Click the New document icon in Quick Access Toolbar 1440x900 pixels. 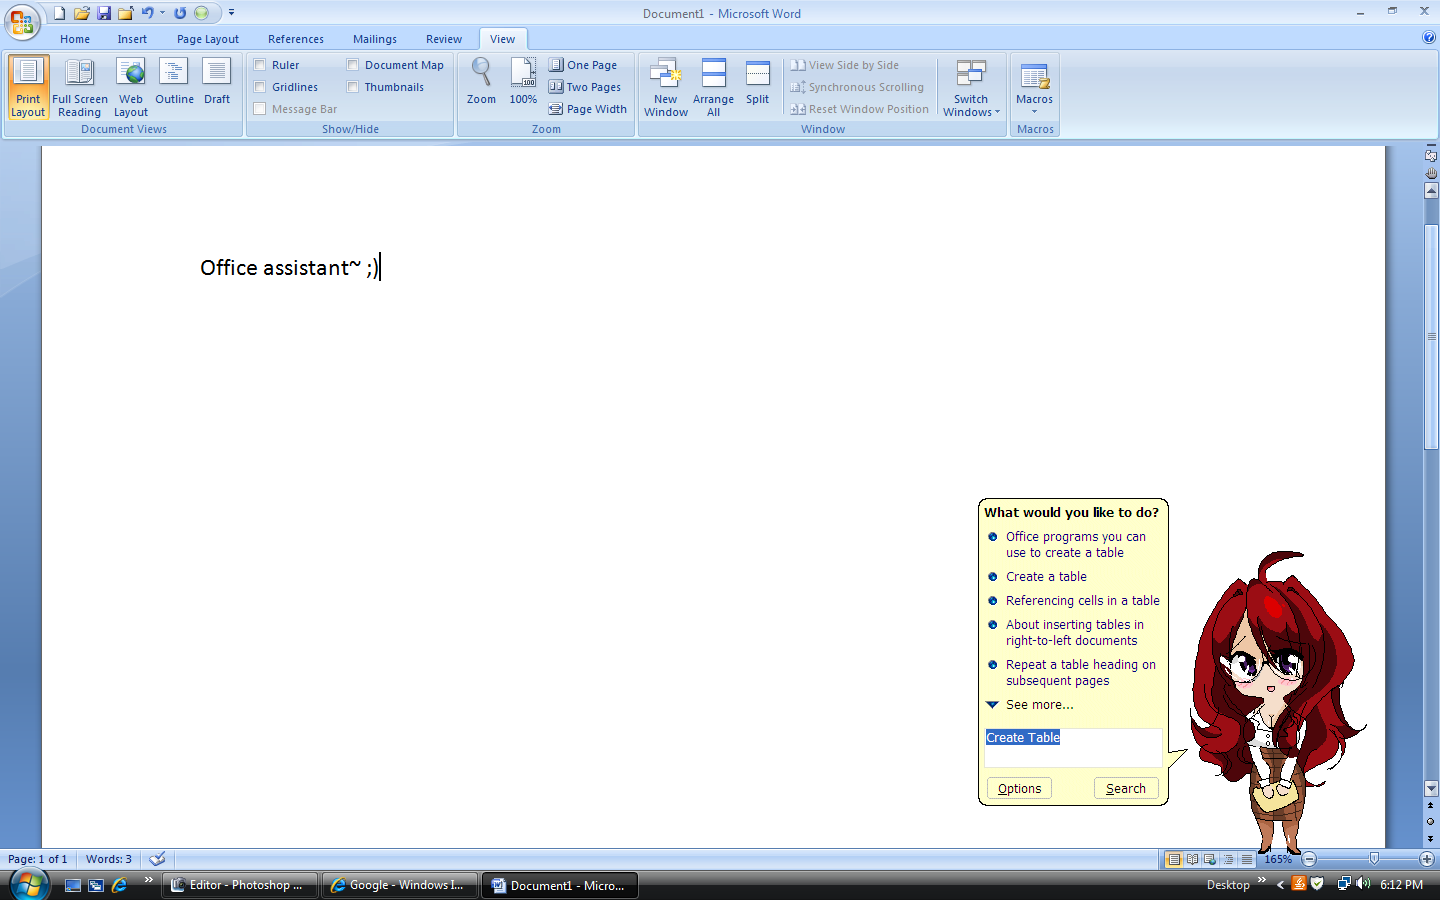click(x=60, y=13)
